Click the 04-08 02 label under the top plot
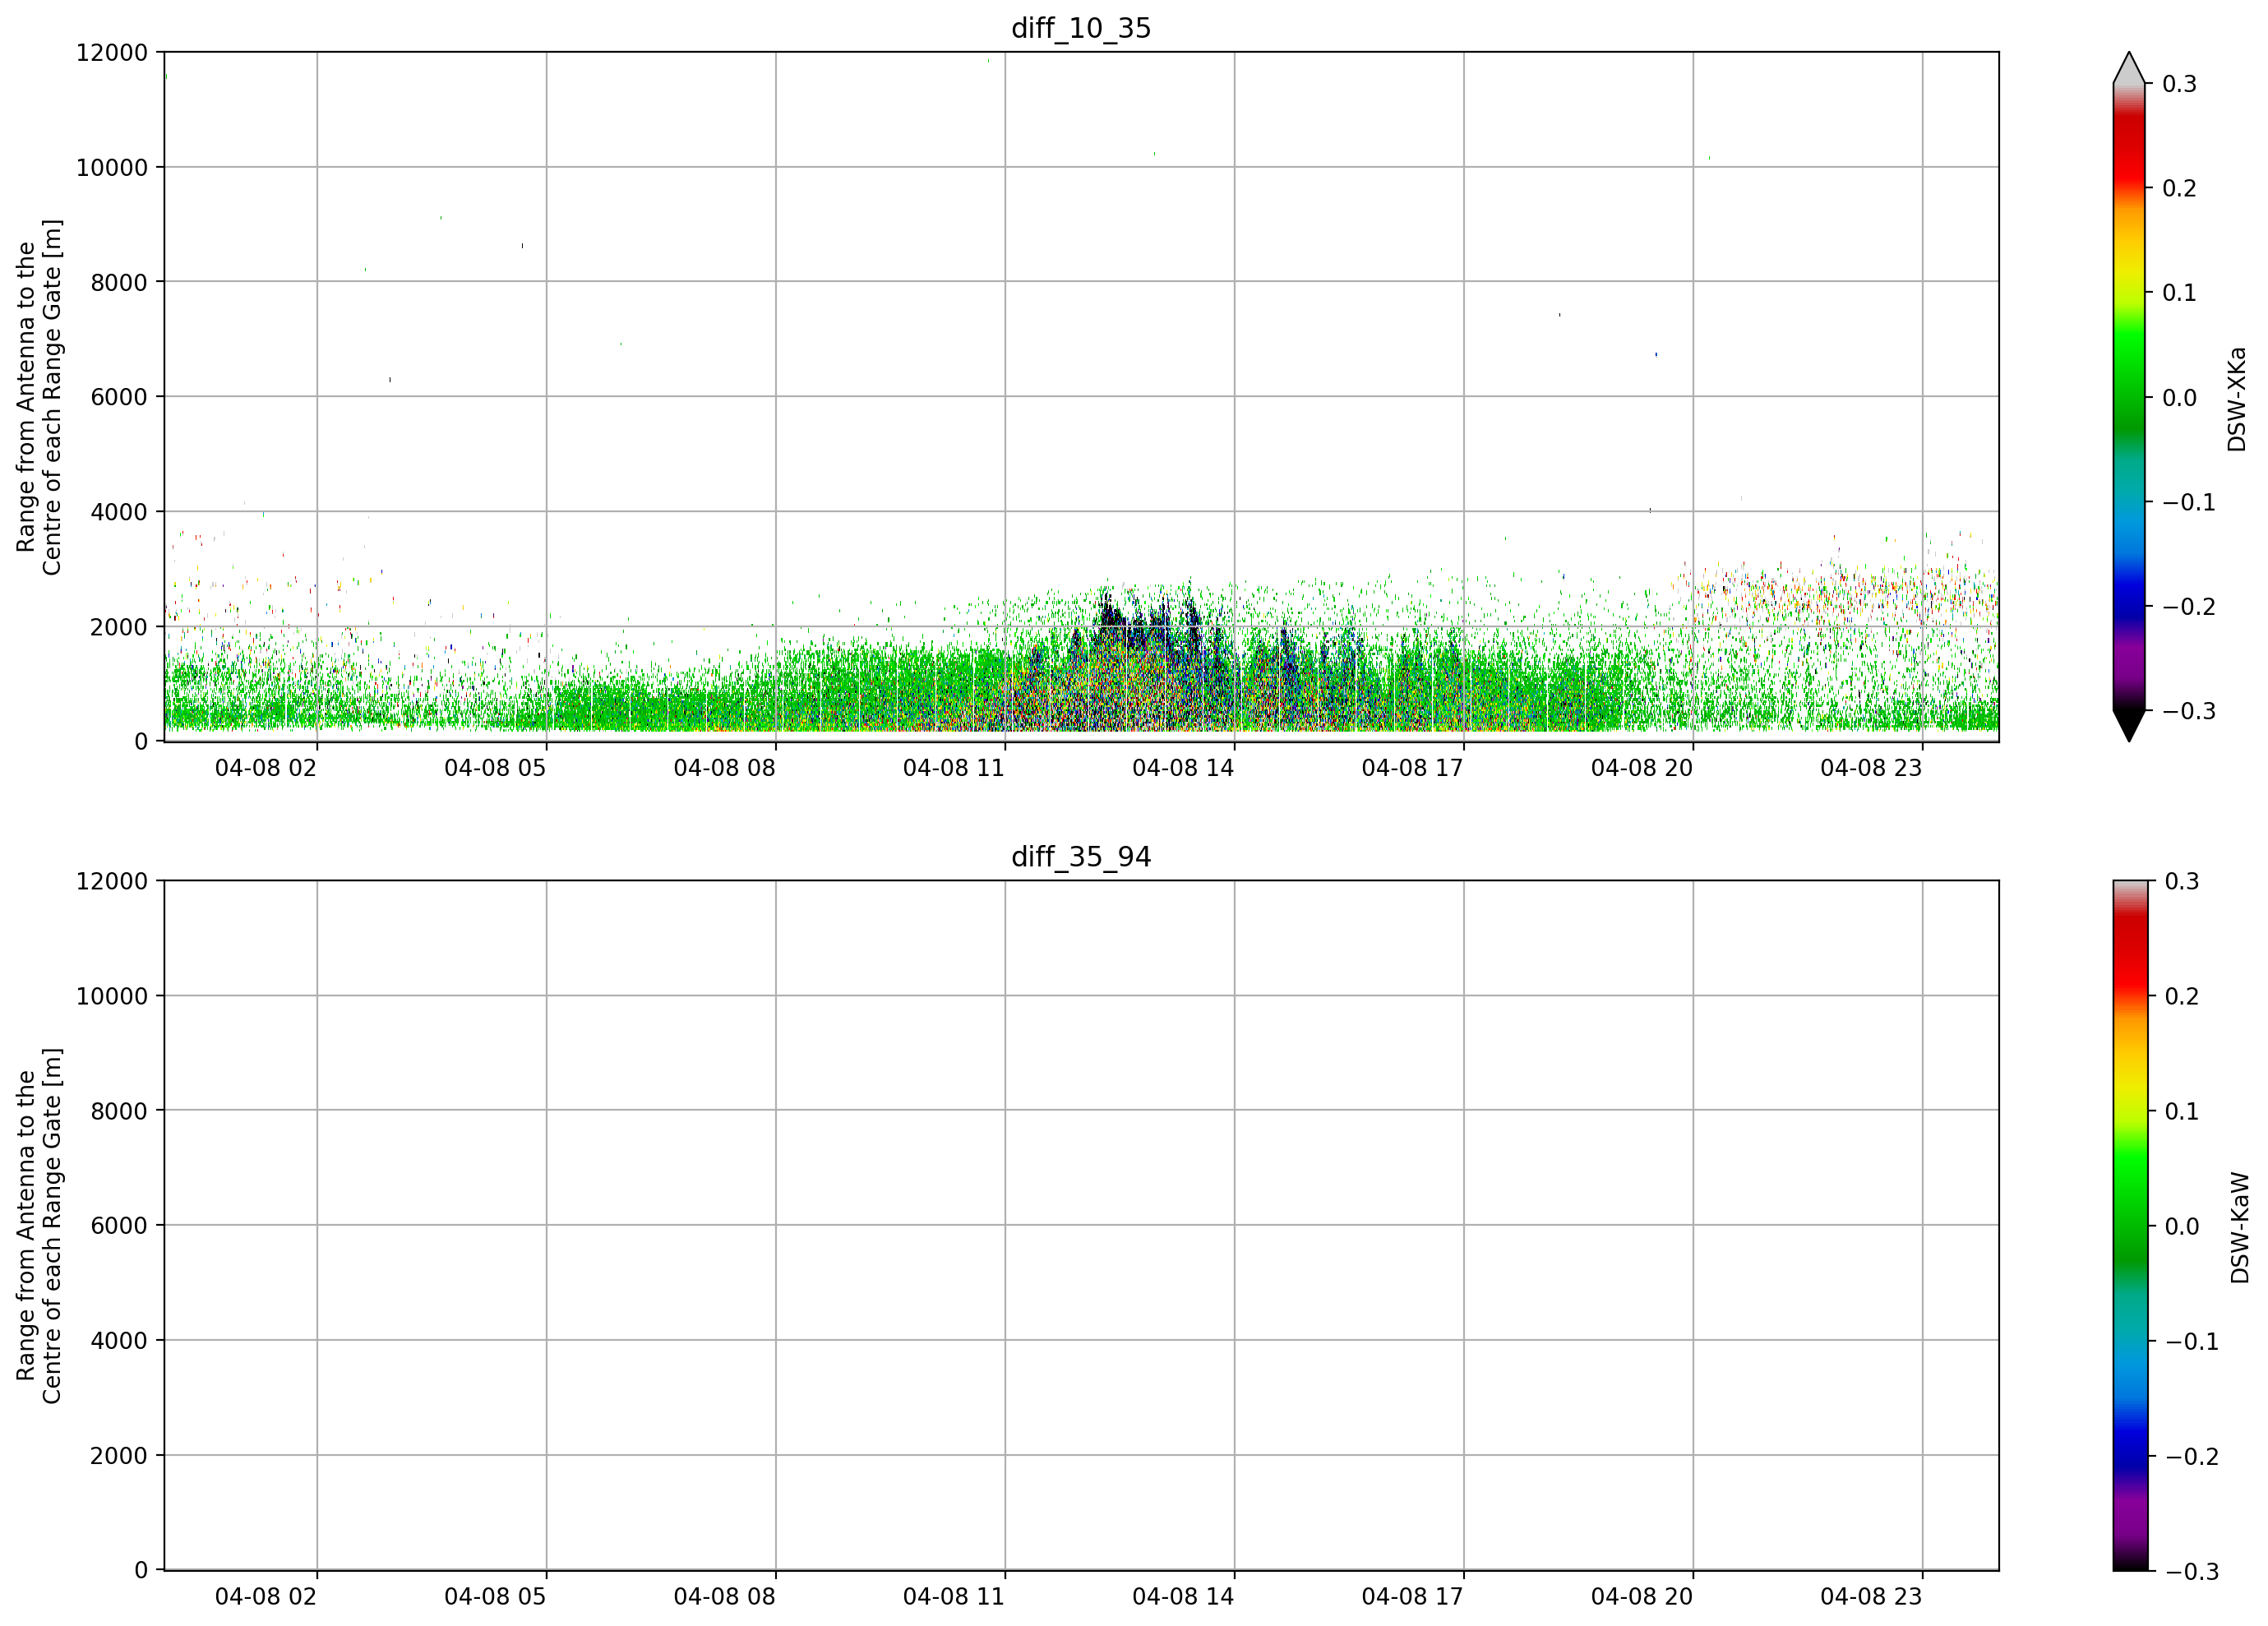 point(266,768)
